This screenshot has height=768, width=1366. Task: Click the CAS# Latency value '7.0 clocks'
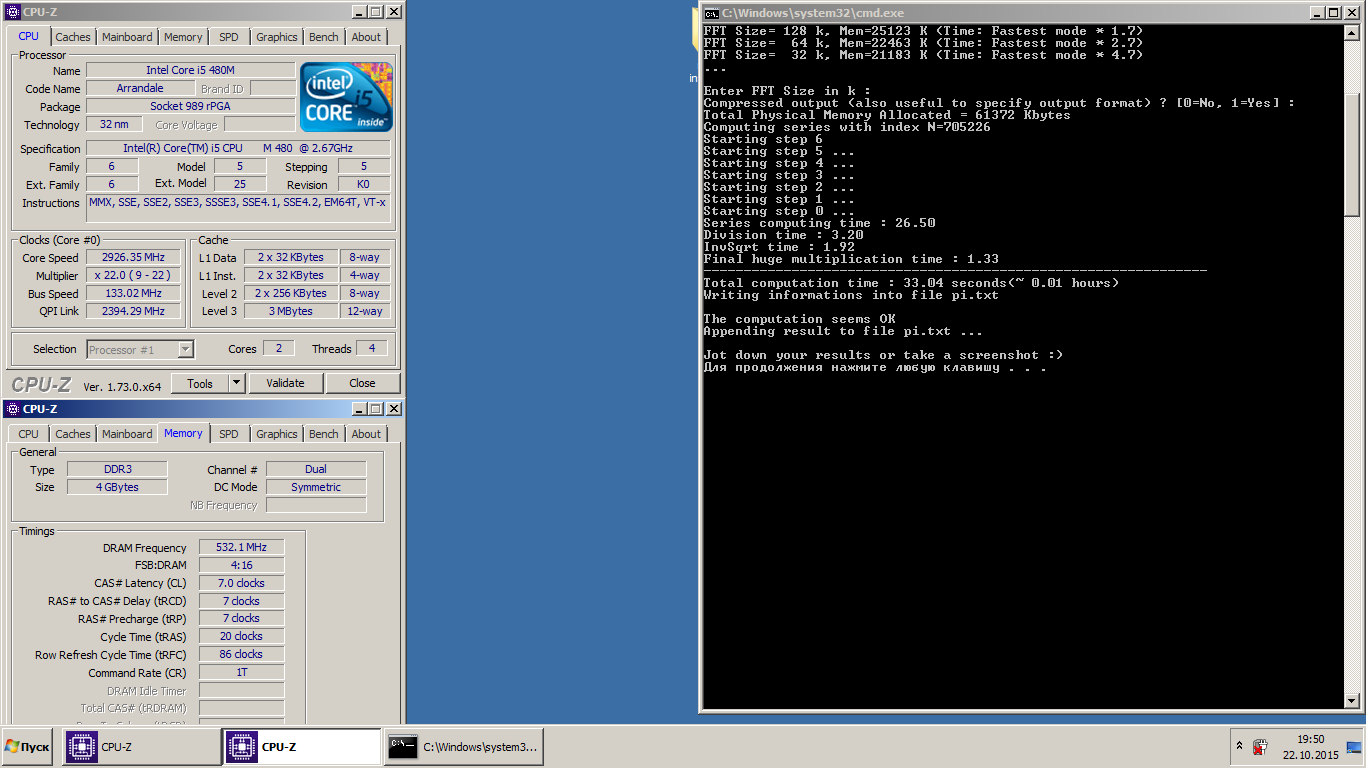click(242, 583)
